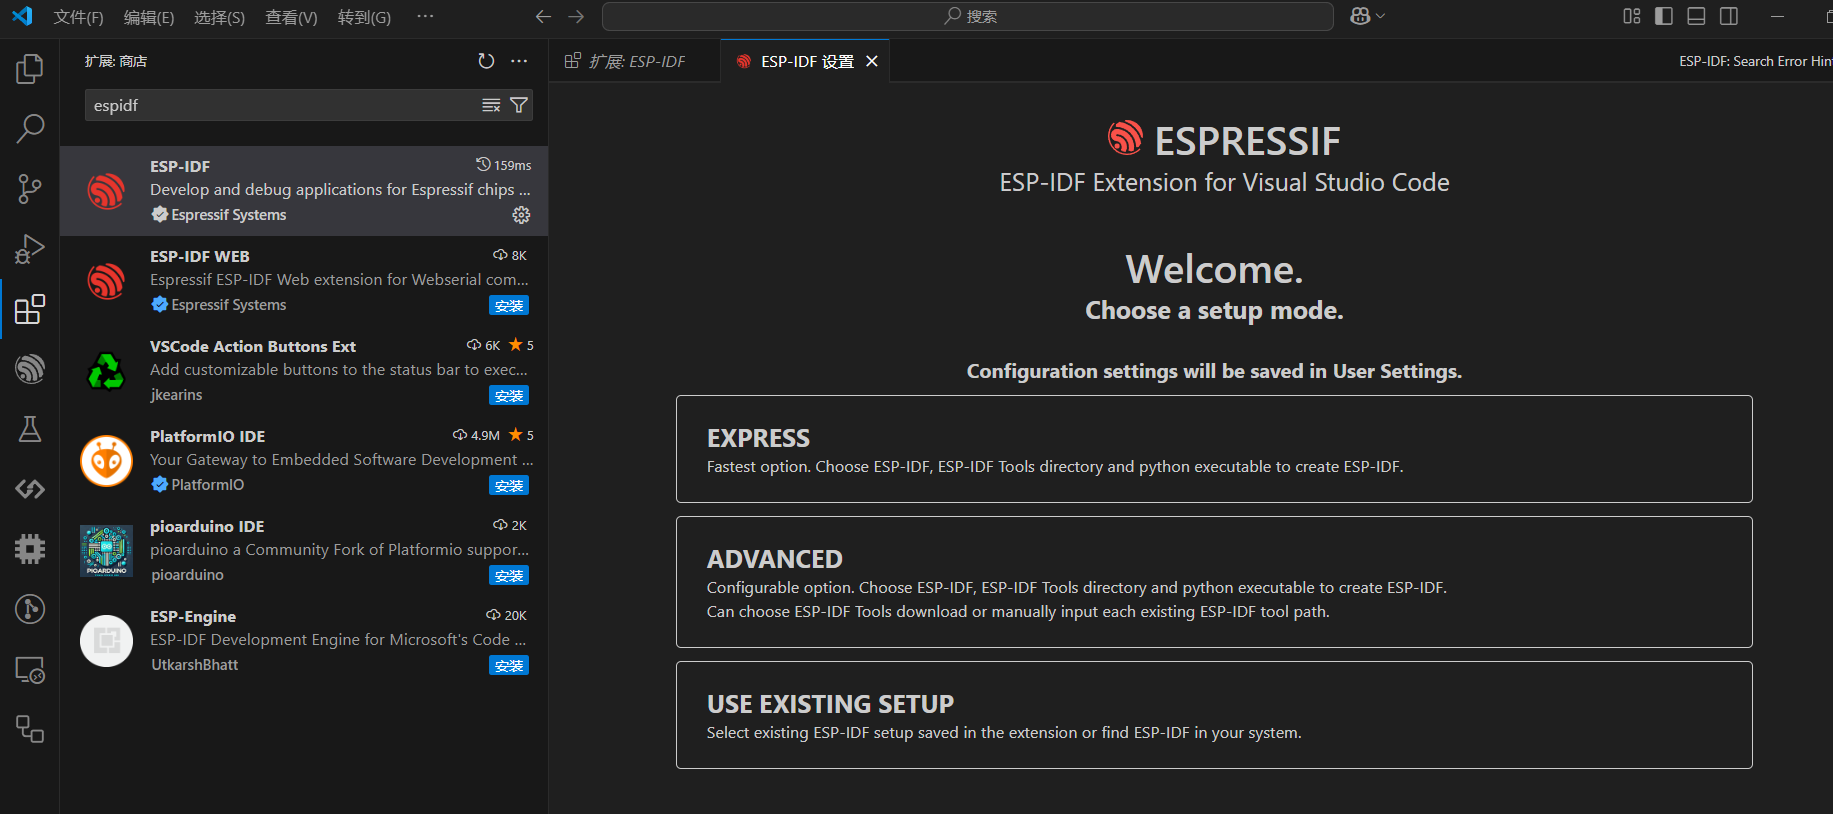The height and width of the screenshot is (814, 1833).
Task: Open the Explorer view in activity bar
Action: point(30,69)
